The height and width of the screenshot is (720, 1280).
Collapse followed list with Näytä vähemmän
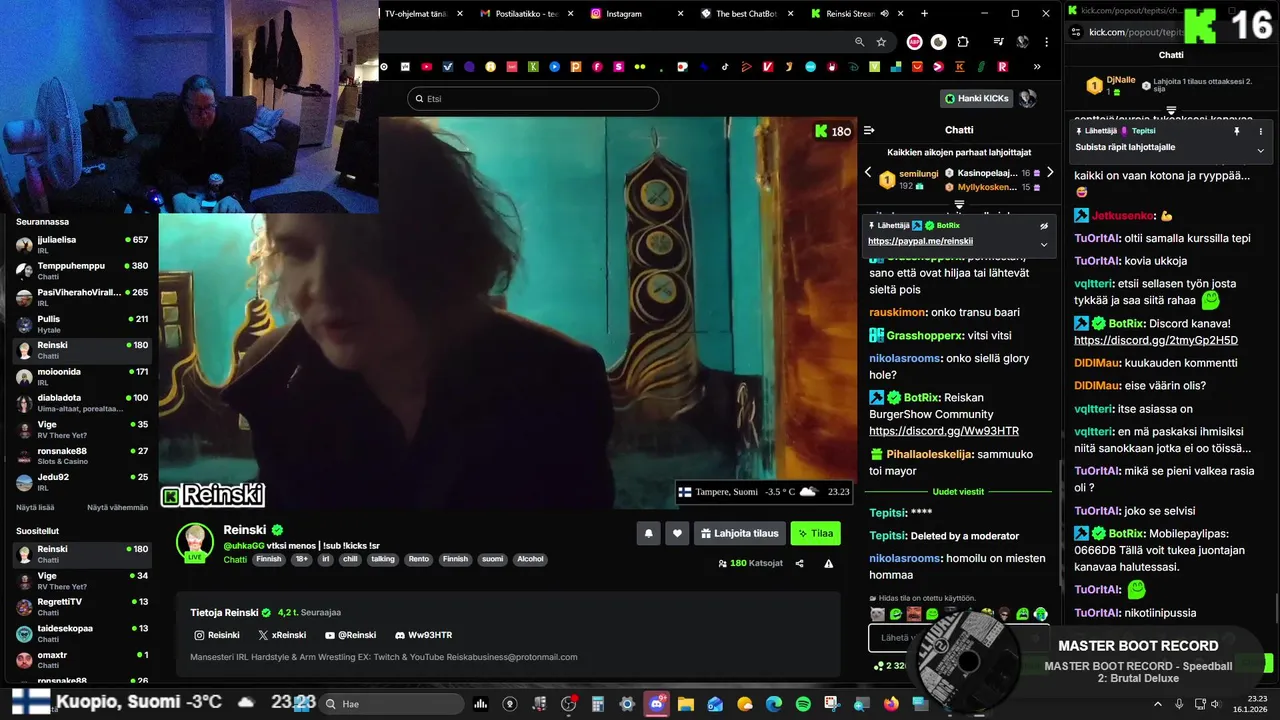tap(117, 507)
